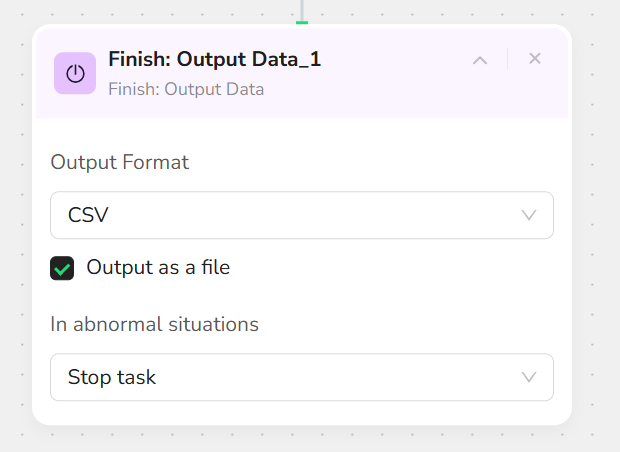Screen dimensions: 620x452
Task: Click the CSV value text
Action: (x=88, y=215)
